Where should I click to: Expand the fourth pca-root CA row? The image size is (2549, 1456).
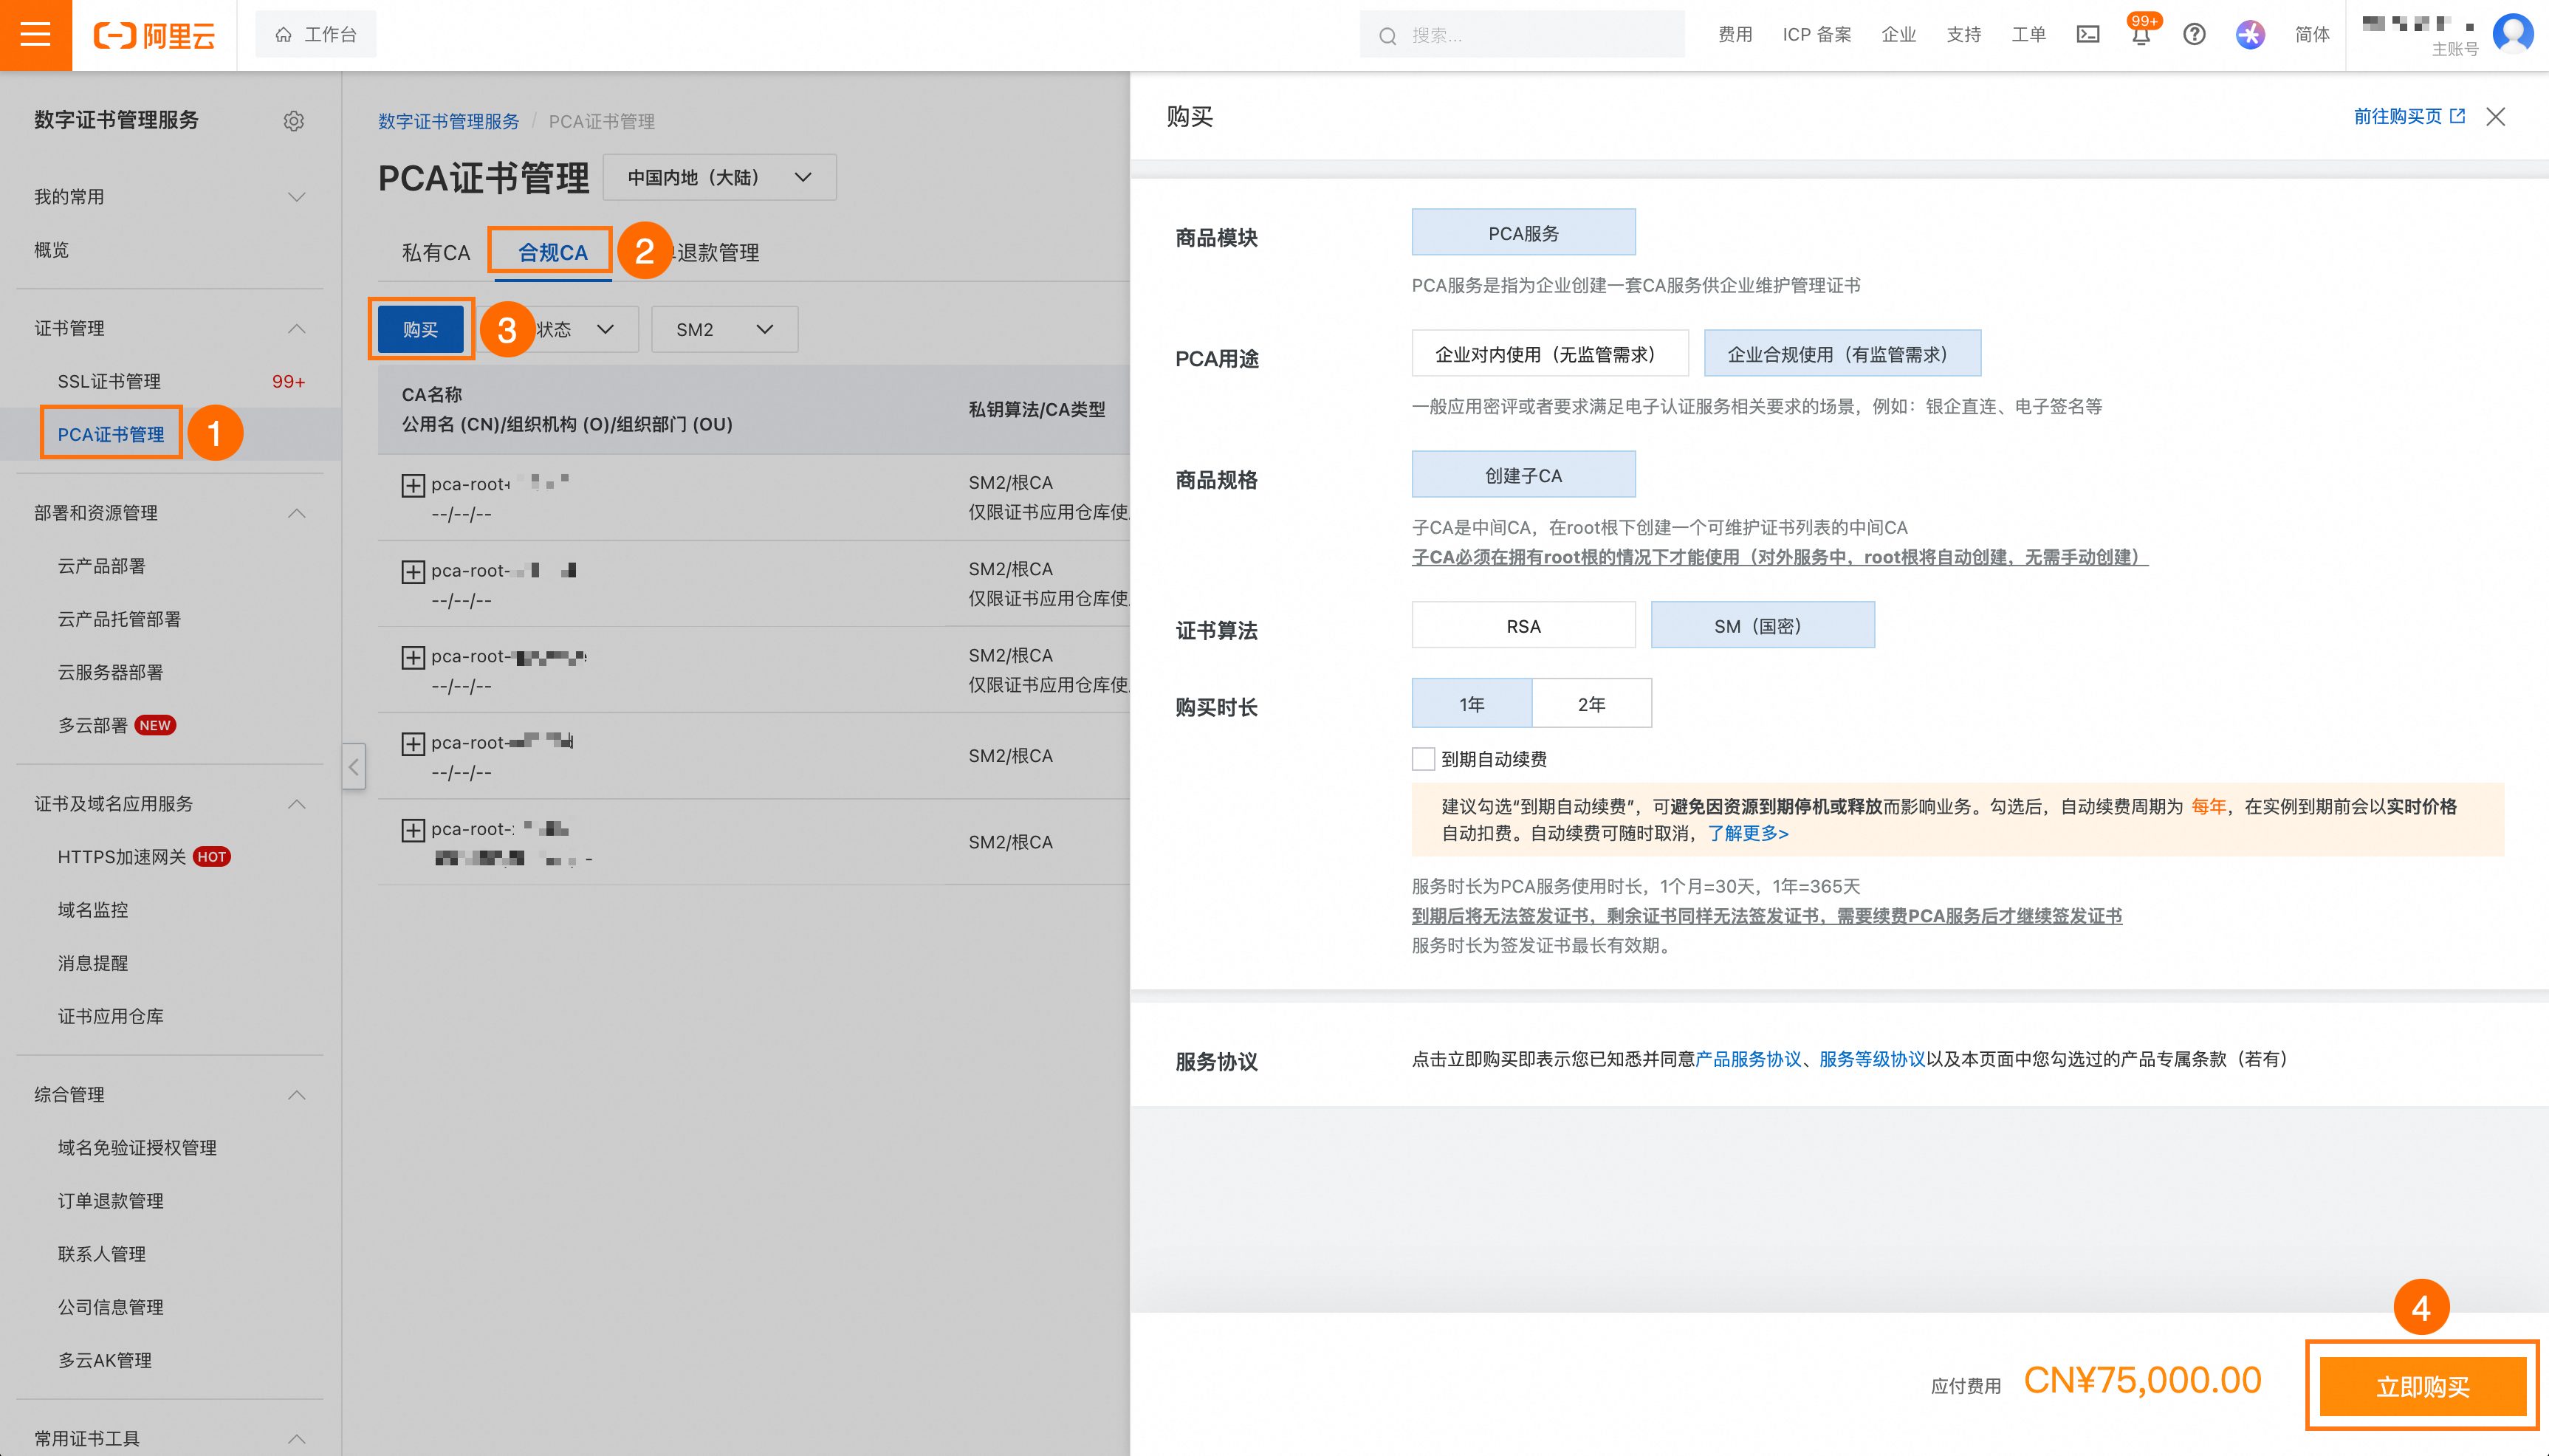coord(413,744)
